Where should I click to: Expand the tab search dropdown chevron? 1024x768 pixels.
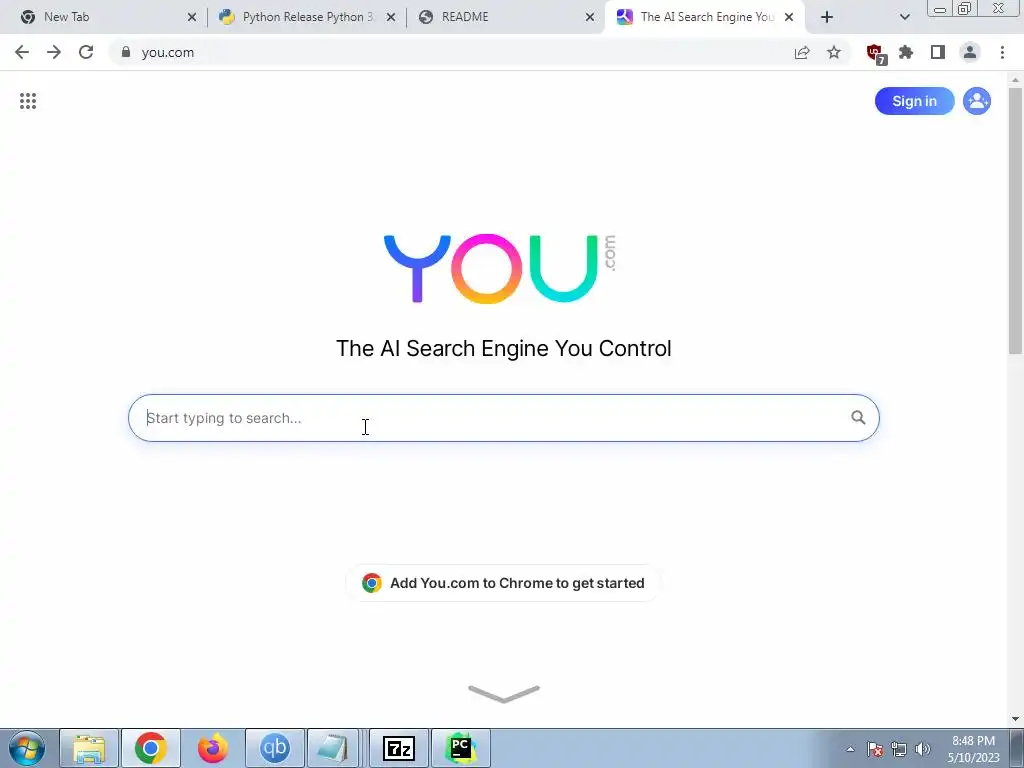[904, 17]
